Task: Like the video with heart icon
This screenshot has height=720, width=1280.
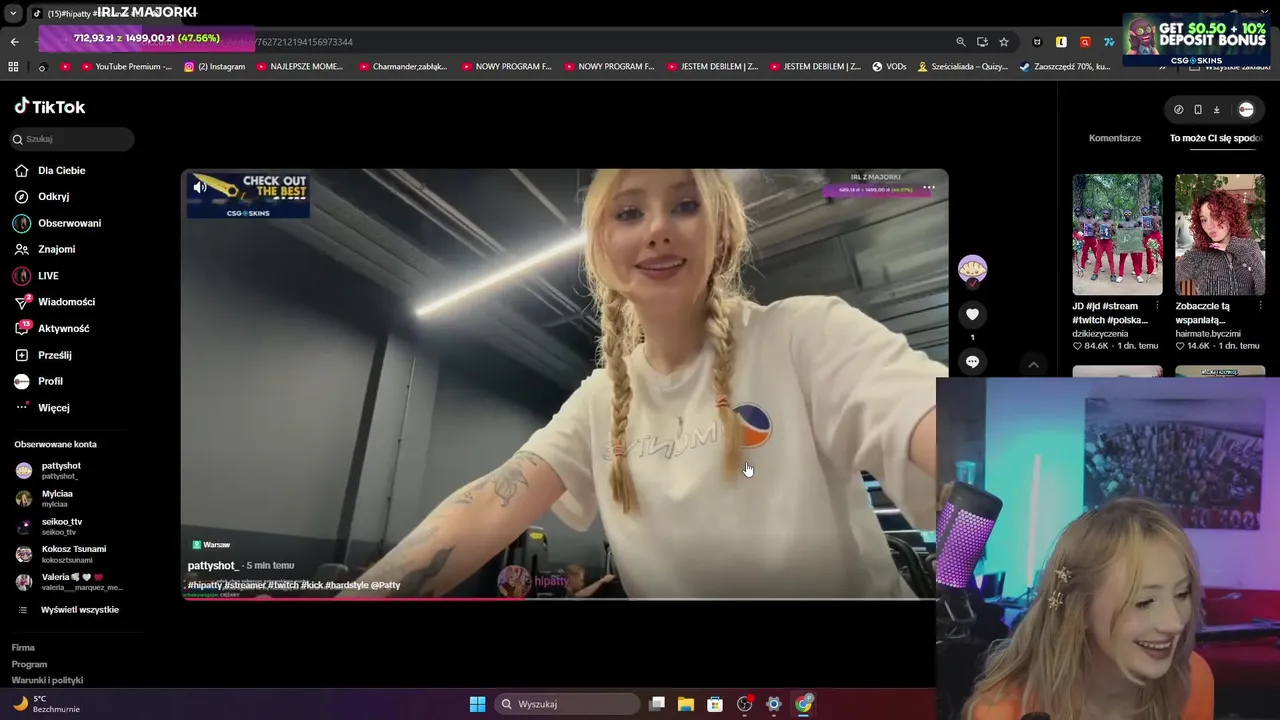Action: pyautogui.click(x=972, y=314)
